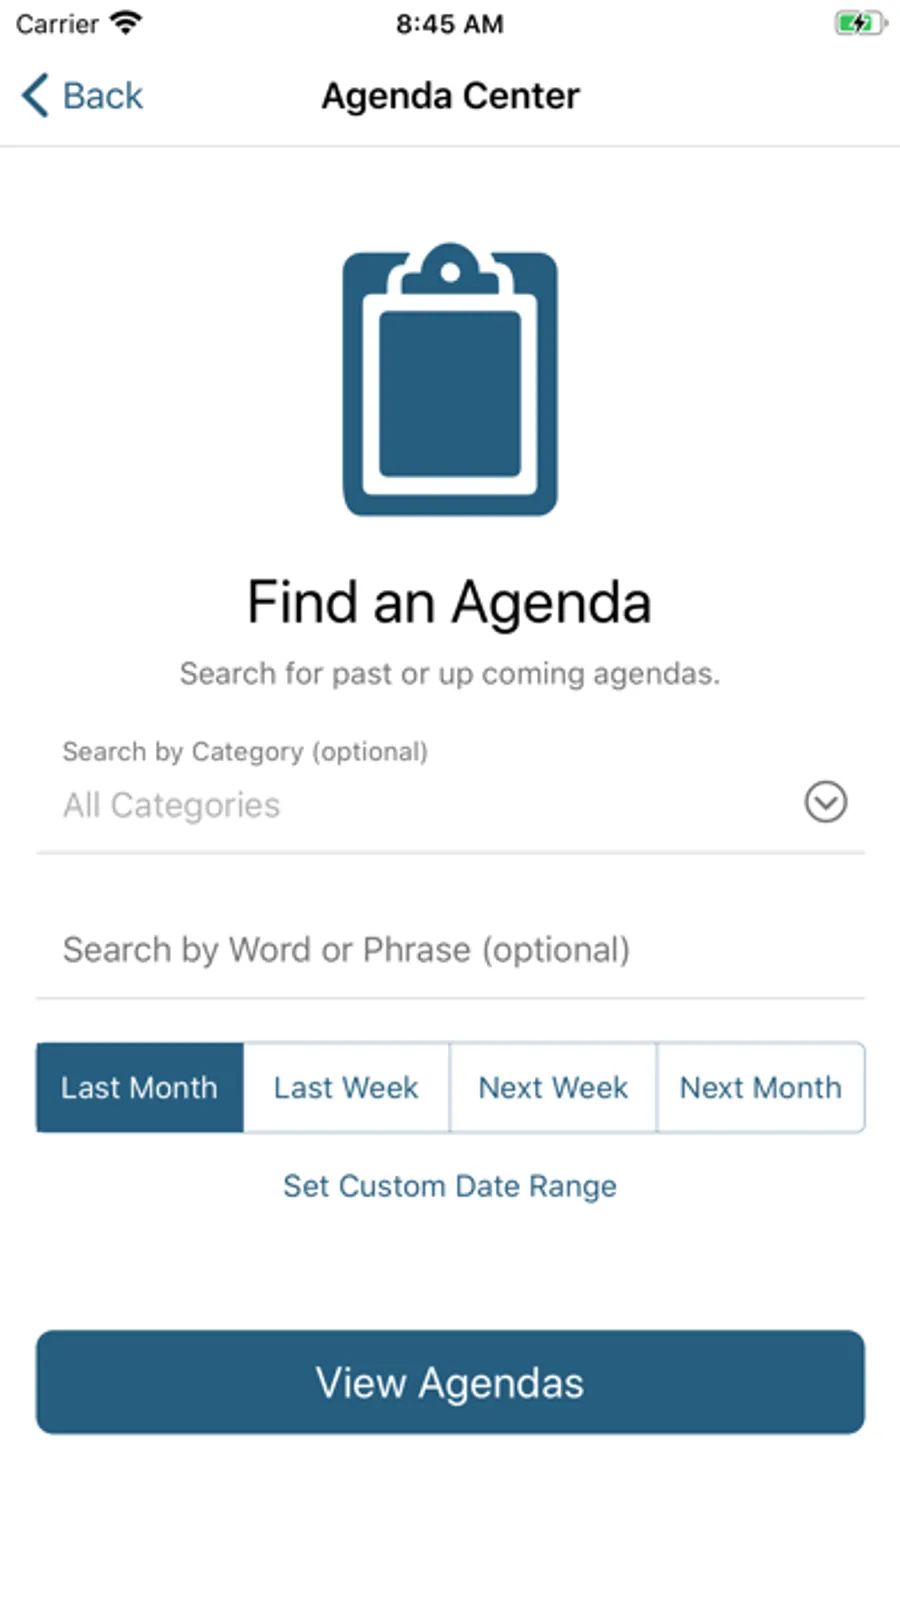Tap the search past or upcoming agendas subtitle

click(450, 674)
